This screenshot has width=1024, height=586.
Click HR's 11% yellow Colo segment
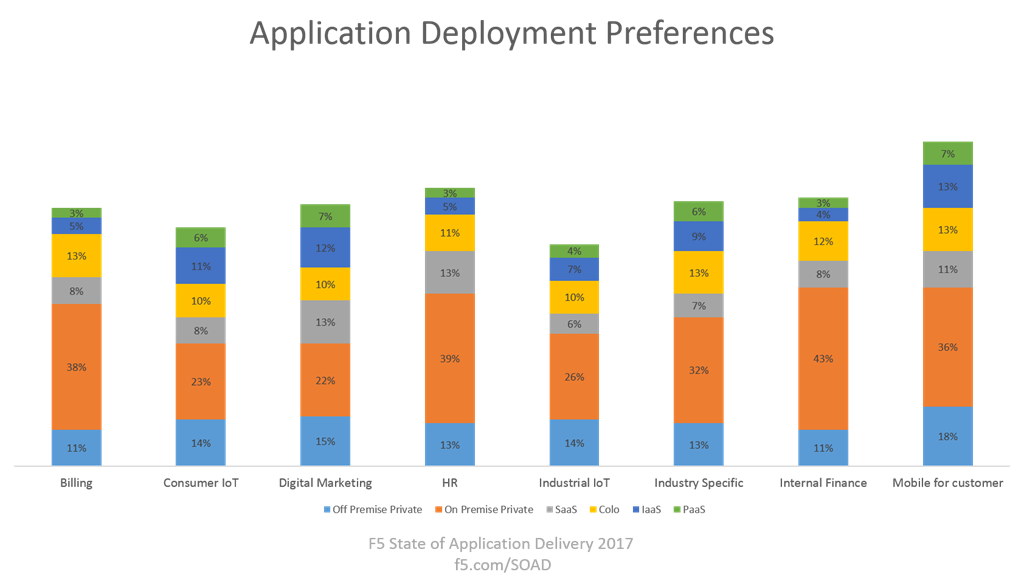450,233
